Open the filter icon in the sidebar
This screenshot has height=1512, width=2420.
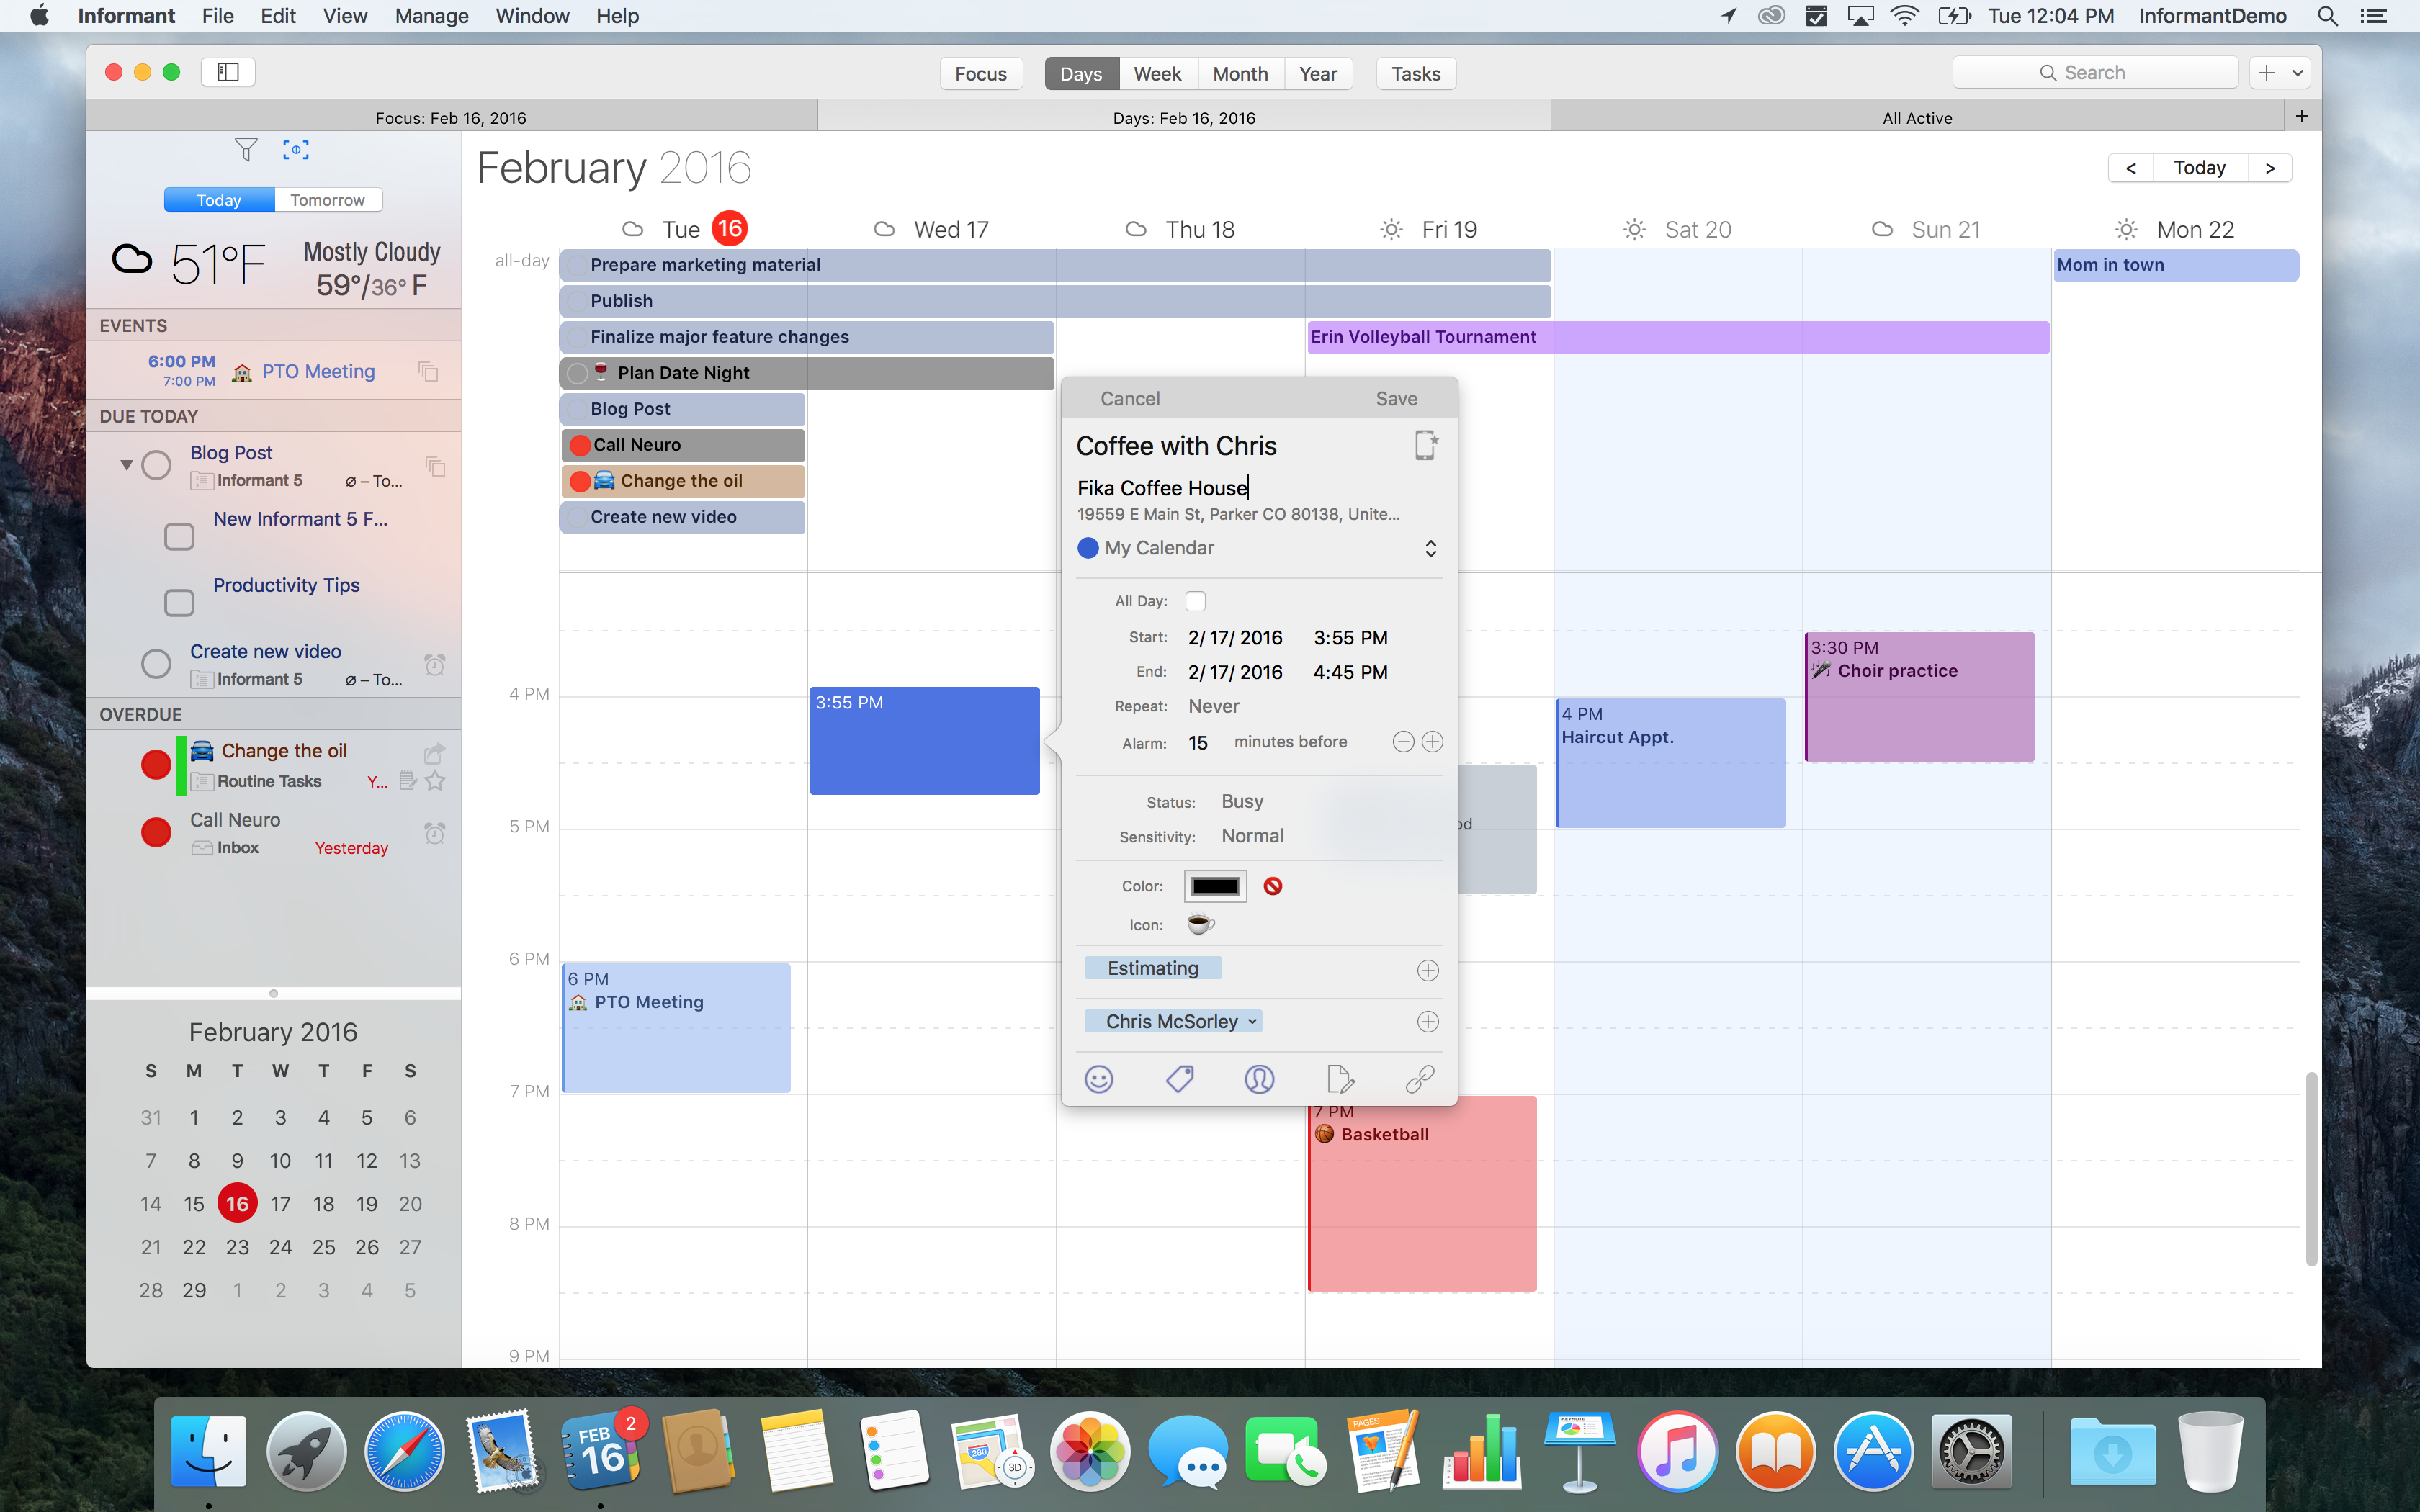[246, 149]
